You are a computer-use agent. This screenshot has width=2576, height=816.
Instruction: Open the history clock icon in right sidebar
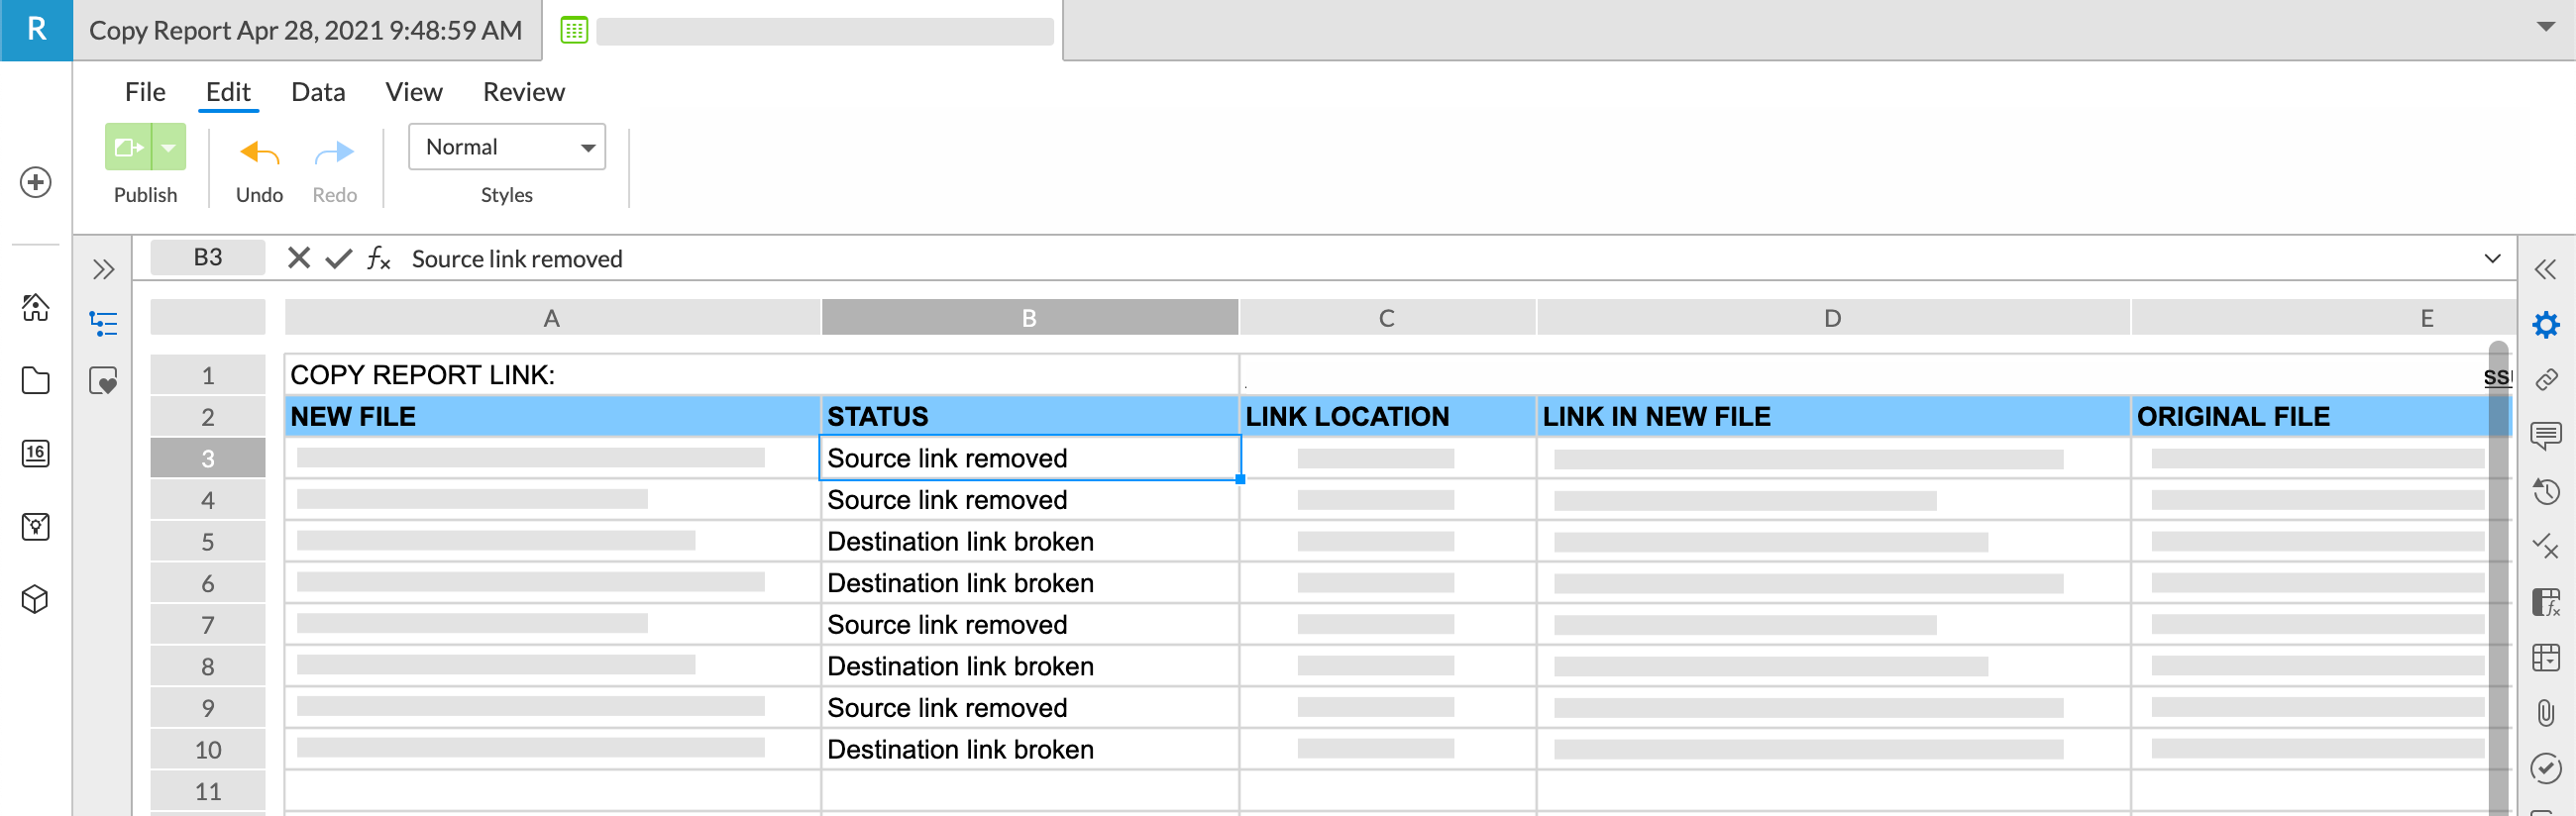coord(2545,491)
